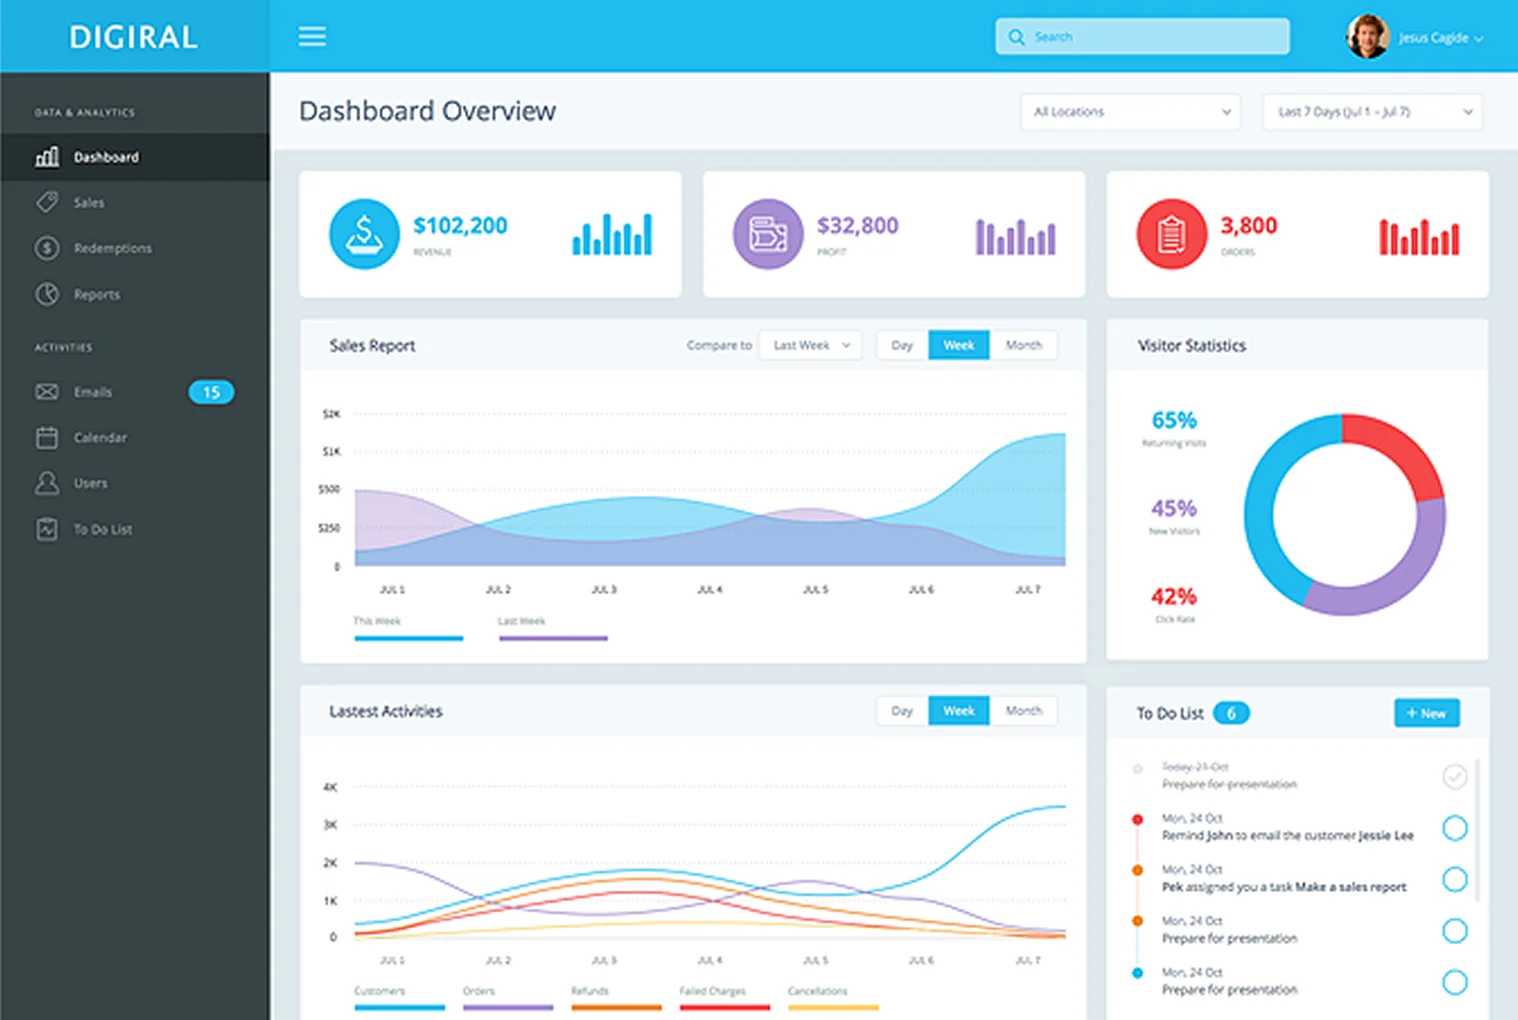
Task: Click the New button in To Do List
Action: pos(1426,713)
